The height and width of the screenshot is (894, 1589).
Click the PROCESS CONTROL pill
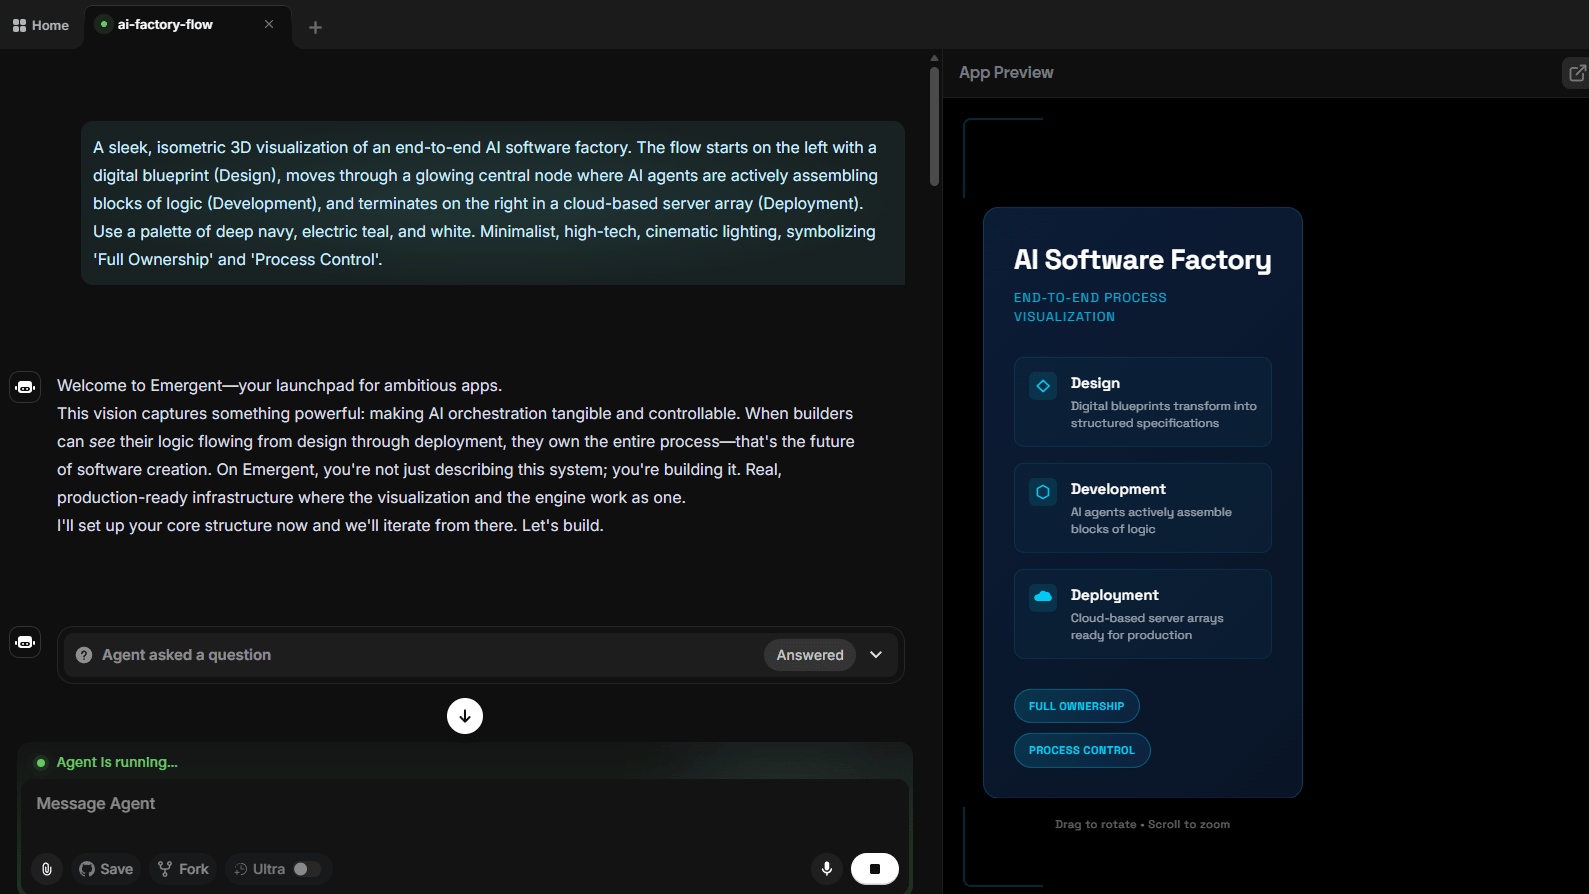(1082, 750)
